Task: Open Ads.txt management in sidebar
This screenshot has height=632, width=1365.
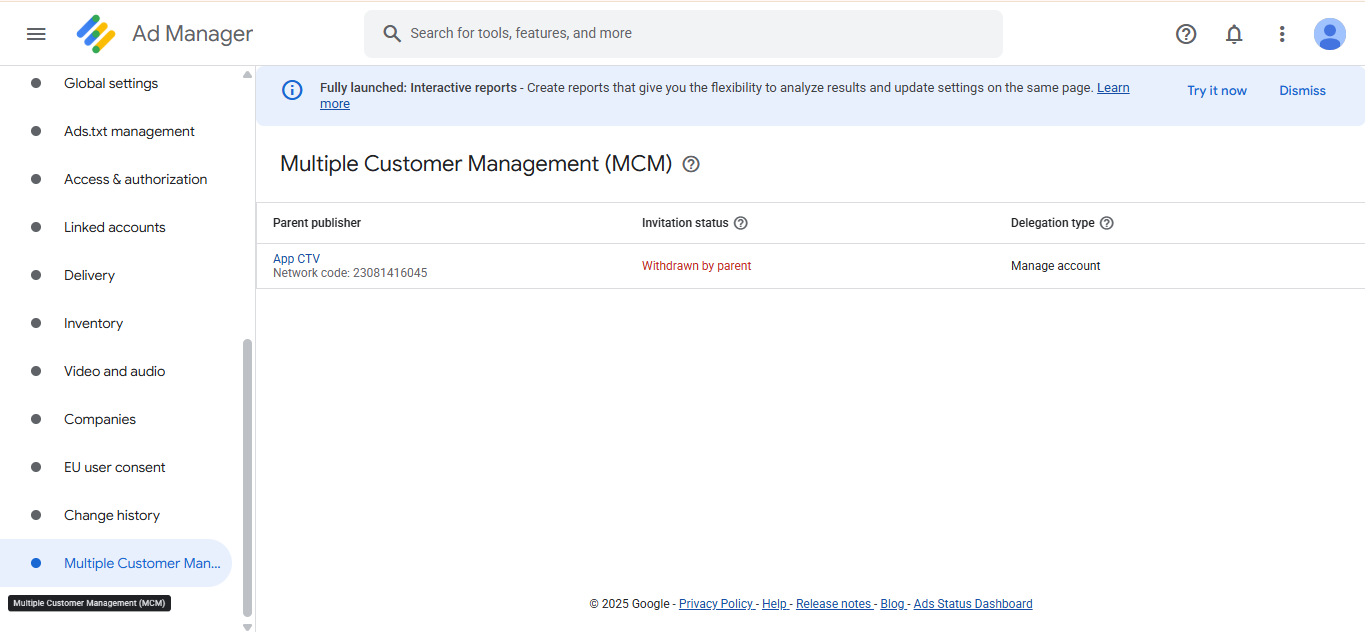Action: (x=129, y=131)
